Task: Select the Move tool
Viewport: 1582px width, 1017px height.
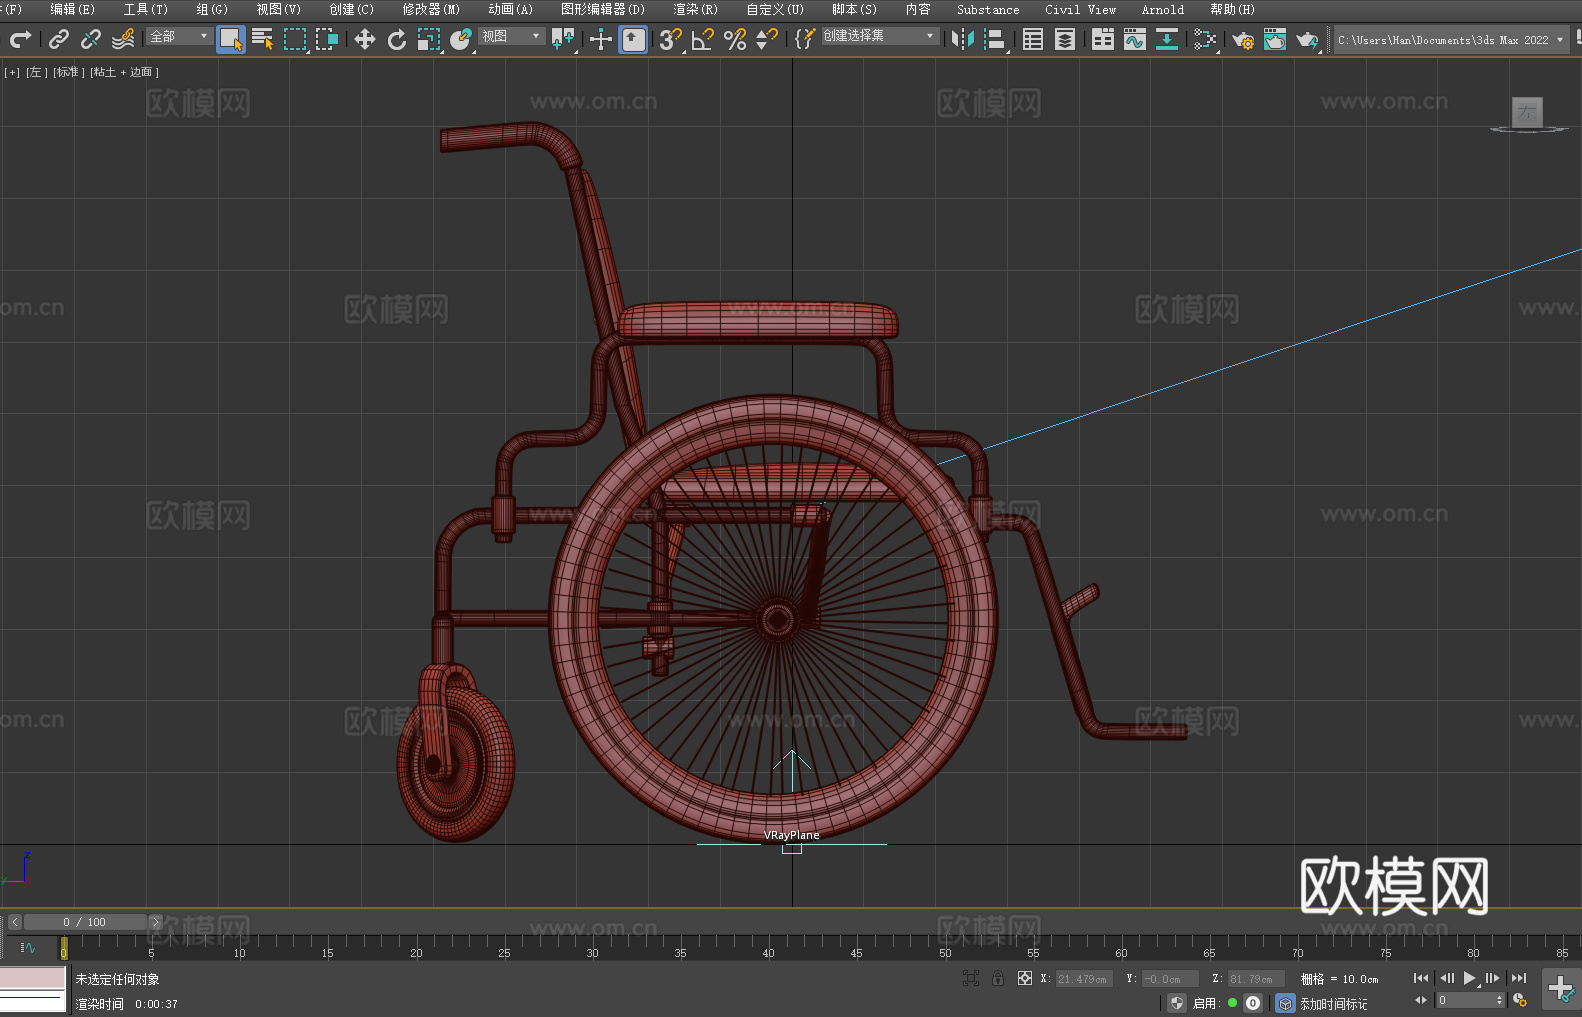Action: coord(365,39)
